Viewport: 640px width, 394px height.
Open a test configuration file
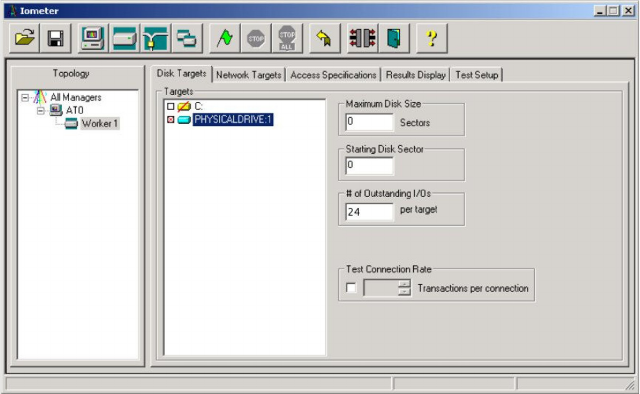coord(24,38)
